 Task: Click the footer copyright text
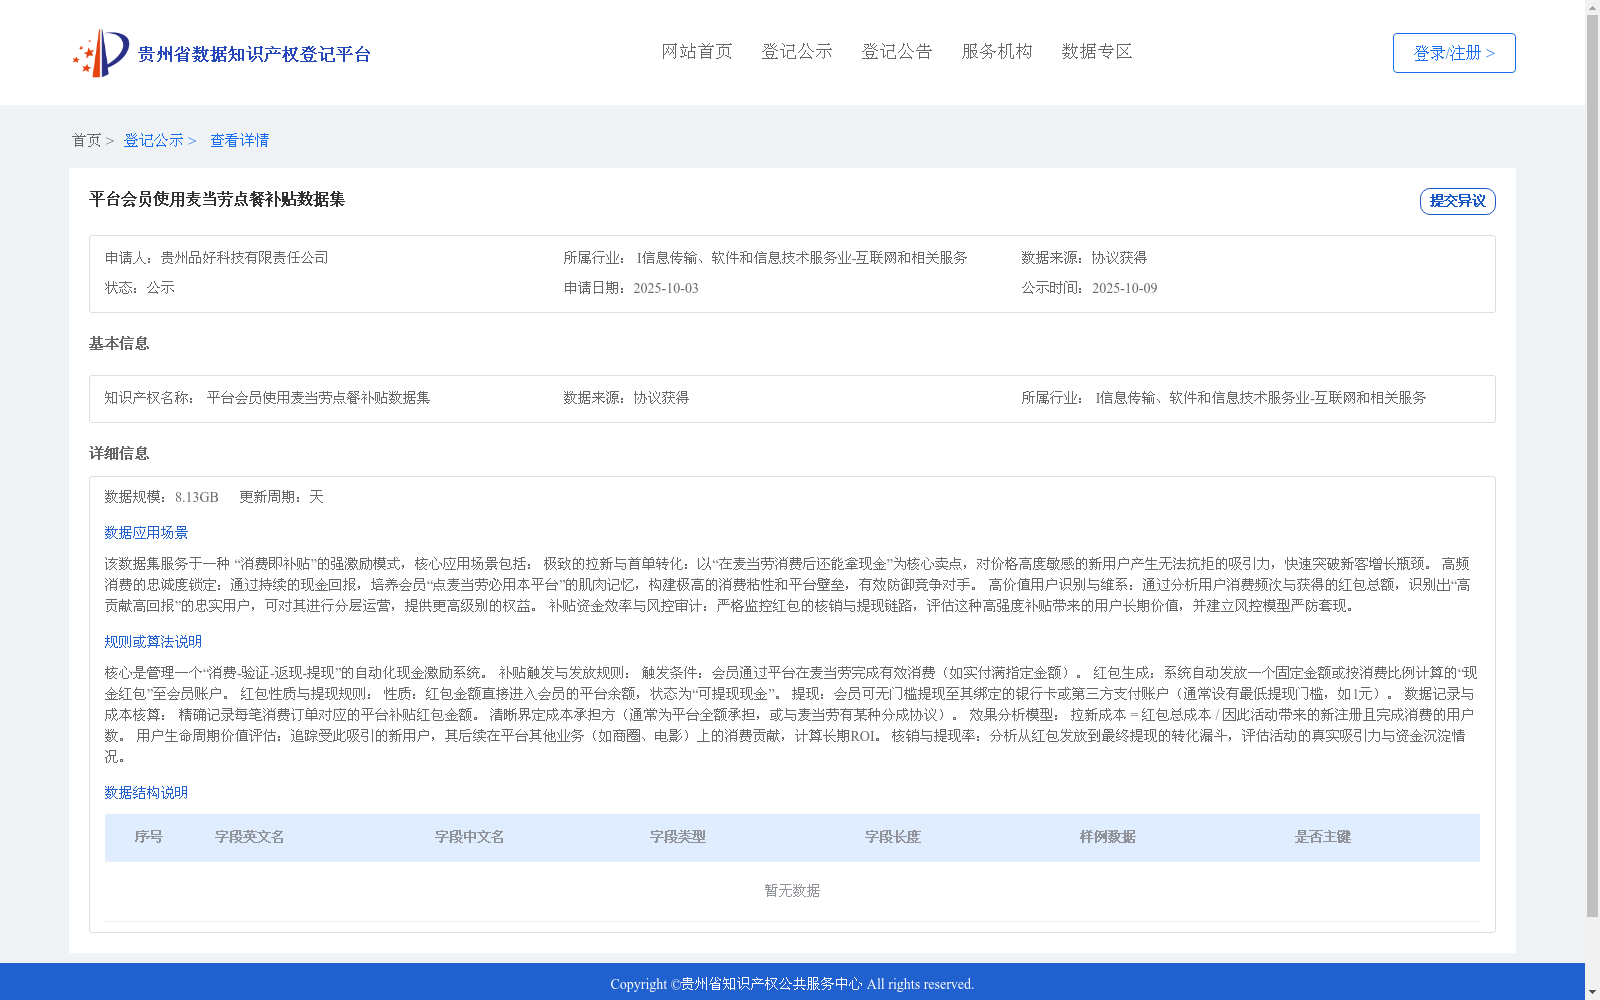(792, 984)
